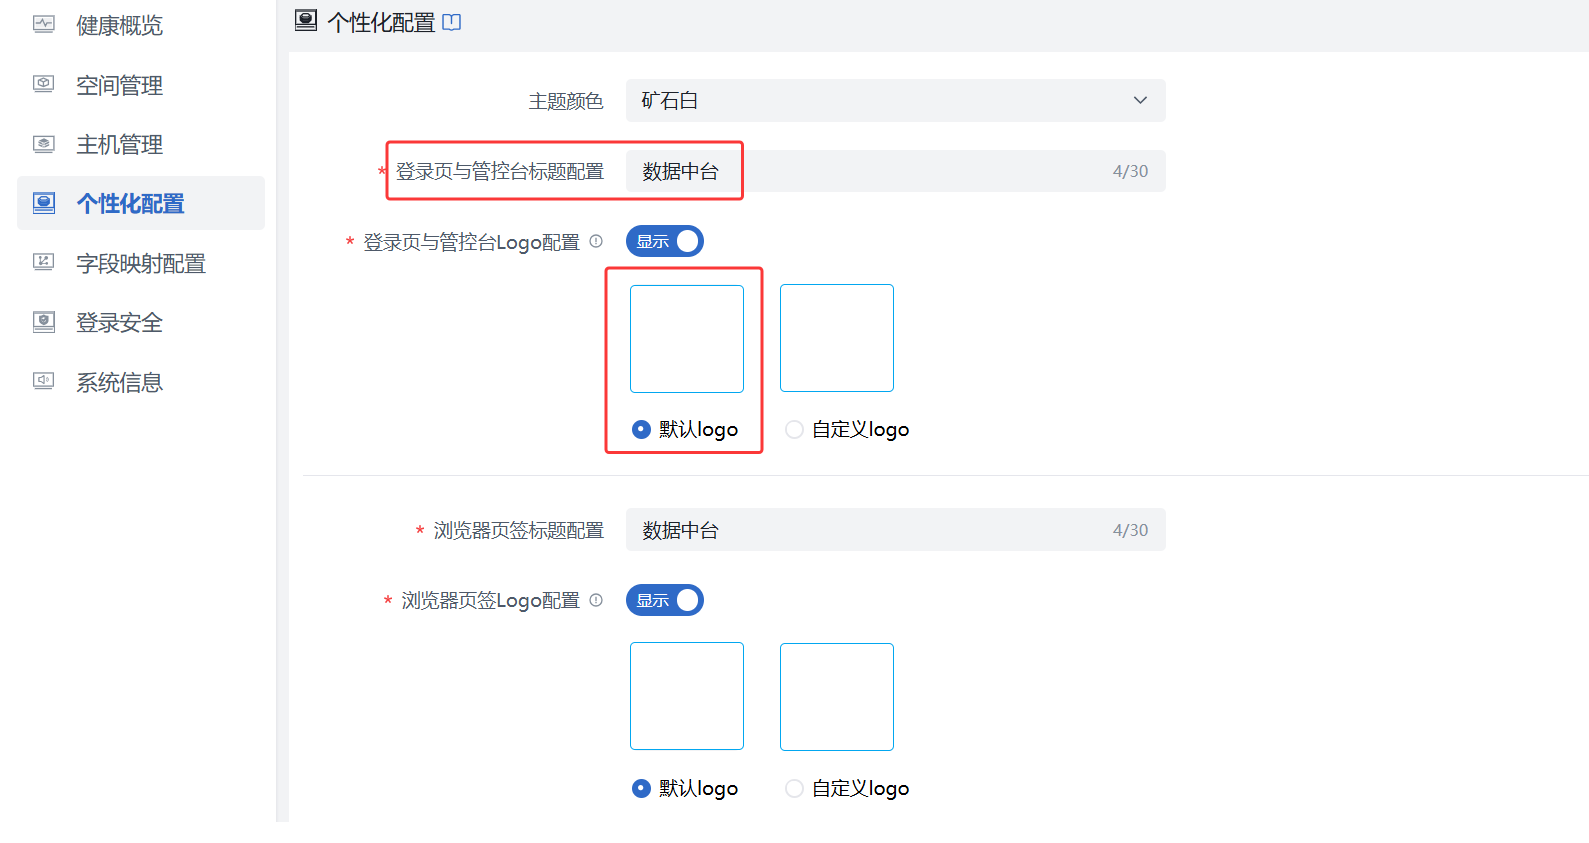The height and width of the screenshot is (843, 1589).
Task: Click info icon next to 登录页与管控台Logo配置
Action: pyautogui.click(x=596, y=241)
